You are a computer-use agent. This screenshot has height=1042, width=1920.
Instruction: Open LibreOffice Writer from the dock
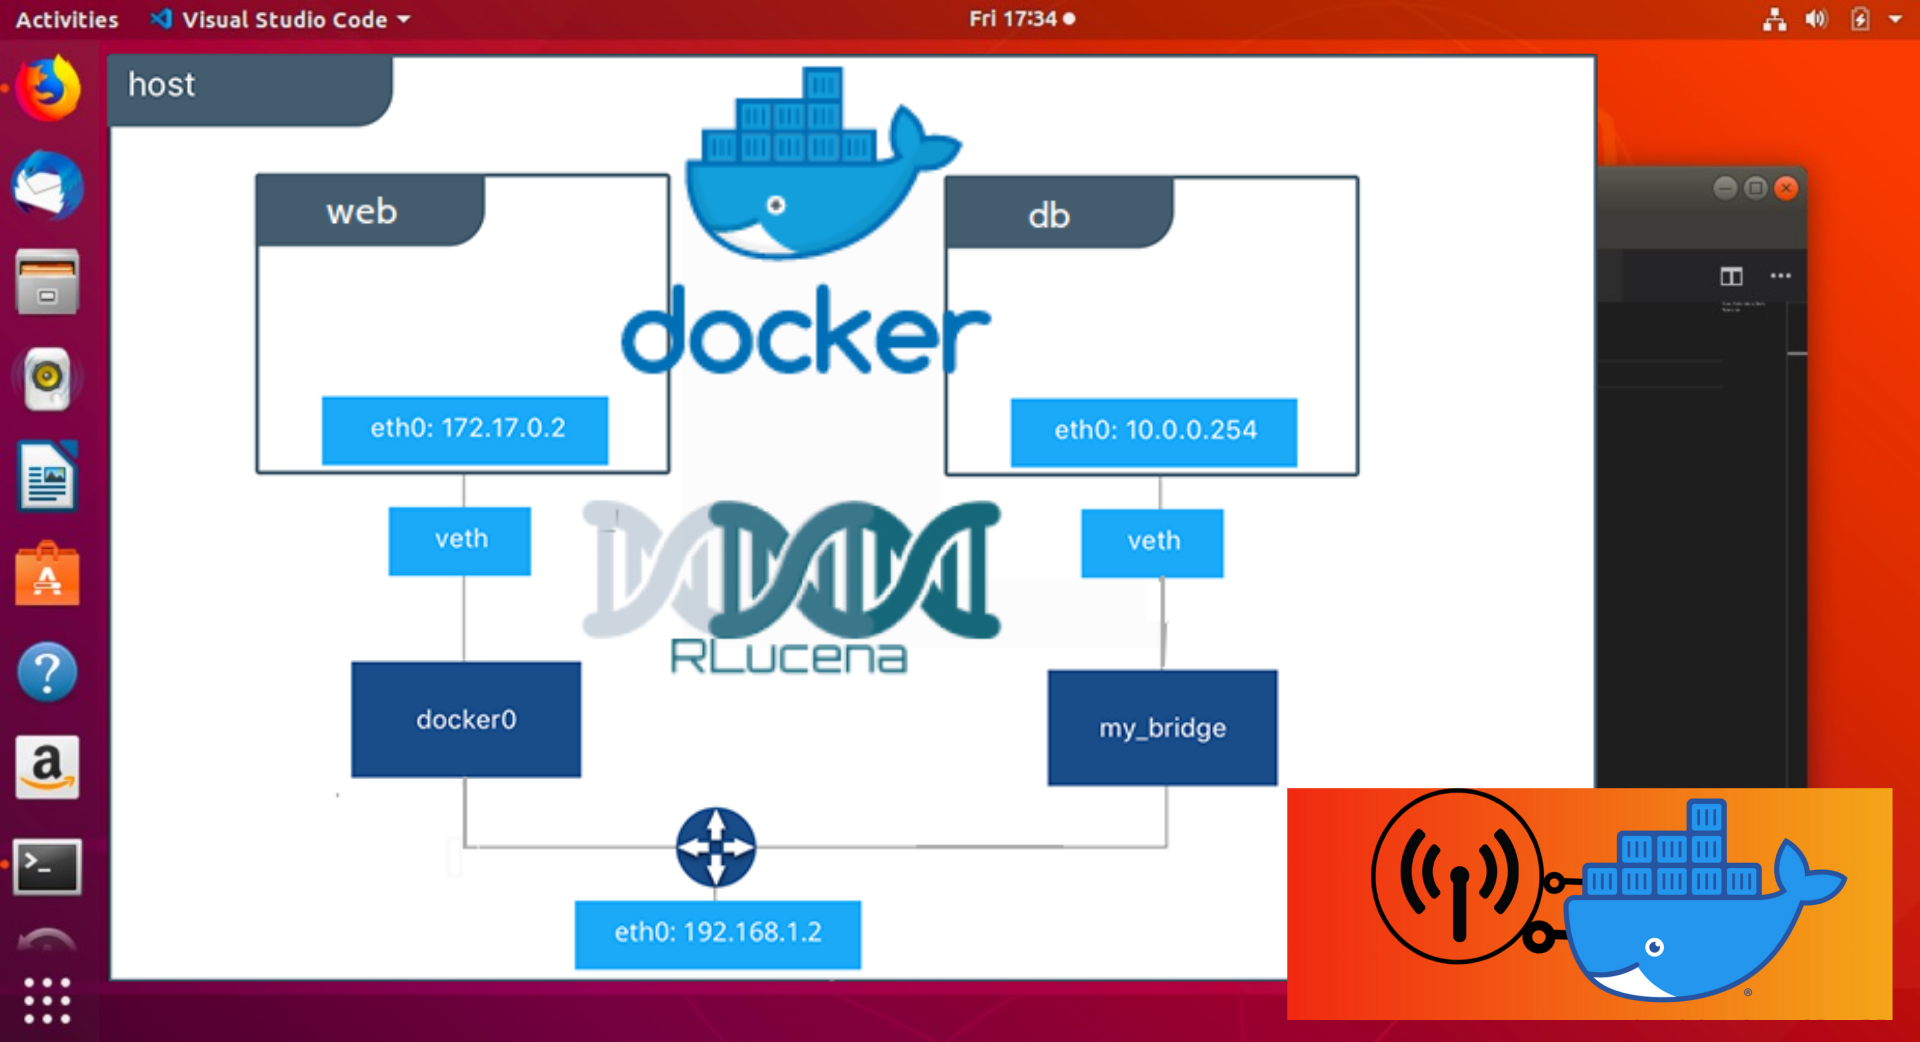47,476
